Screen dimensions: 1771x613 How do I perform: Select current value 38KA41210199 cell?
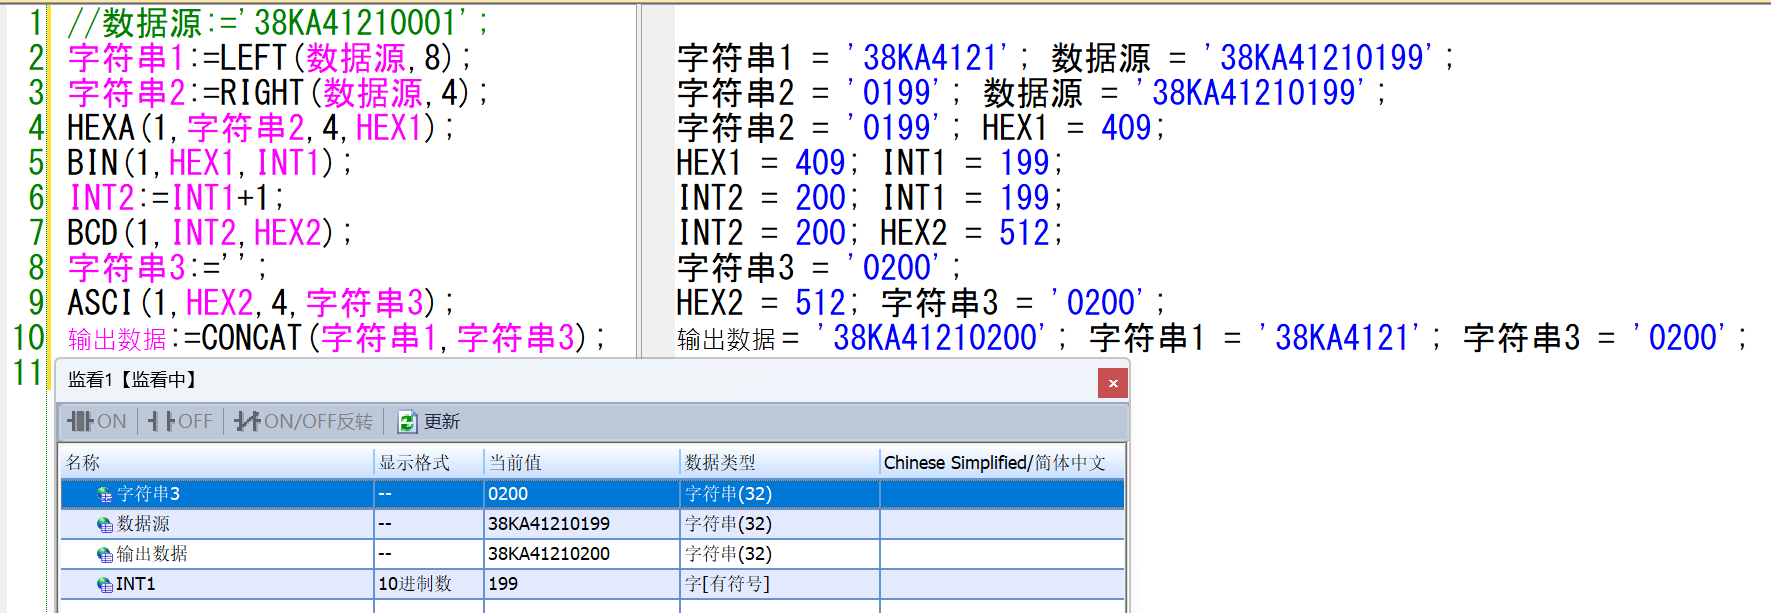tap(580, 524)
